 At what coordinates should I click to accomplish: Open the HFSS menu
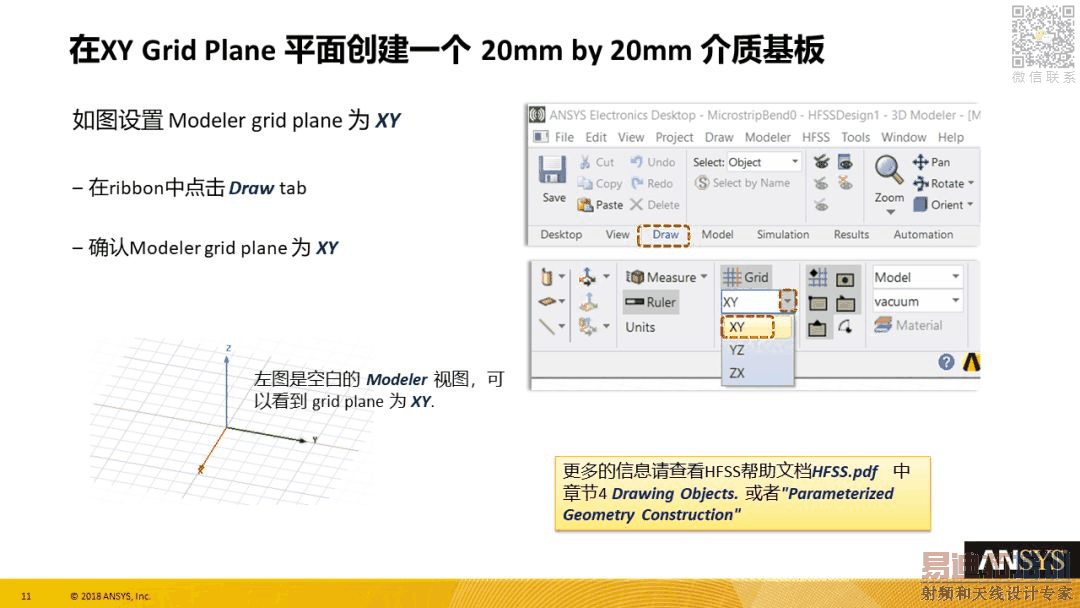[816, 137]
